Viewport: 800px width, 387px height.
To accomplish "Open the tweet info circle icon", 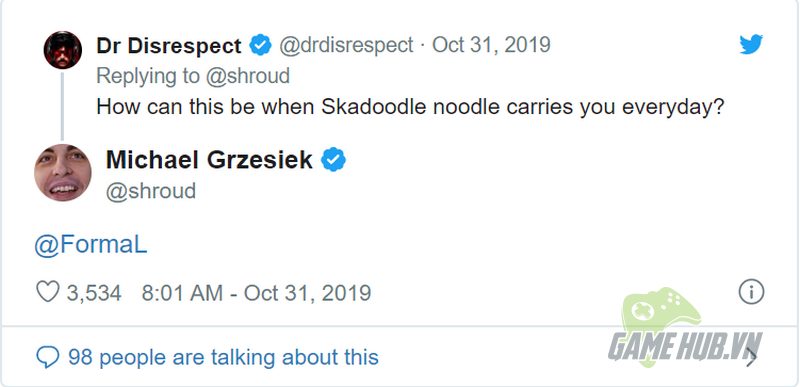I will 751,292.
